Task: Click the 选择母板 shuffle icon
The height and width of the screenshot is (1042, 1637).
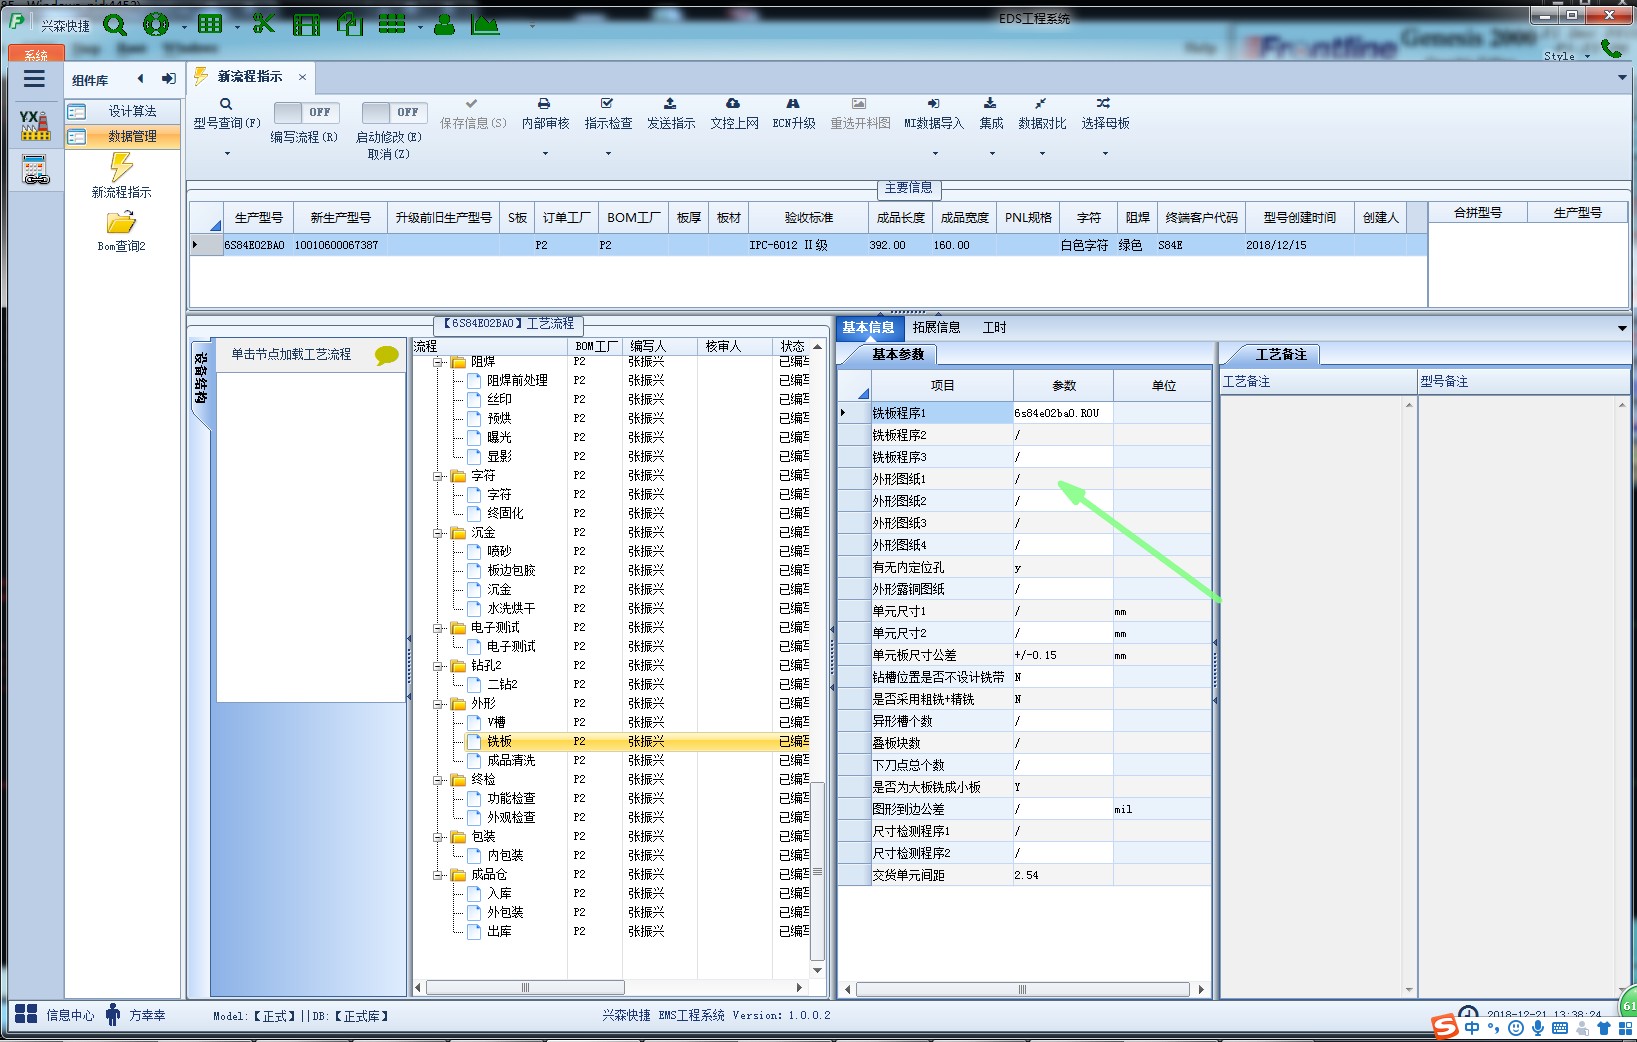Action: click(x=1103, y=103)
